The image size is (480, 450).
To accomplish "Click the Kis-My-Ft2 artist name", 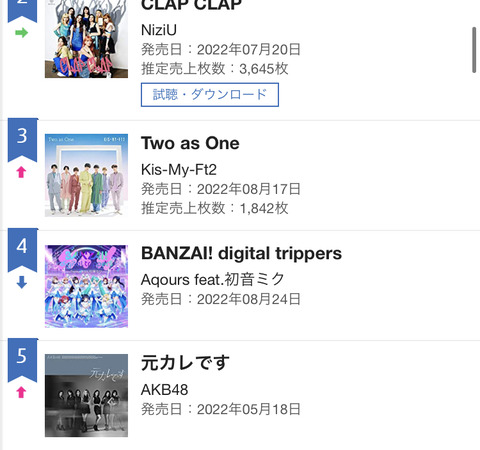I will pyautogui.click(x=179, y=170).
